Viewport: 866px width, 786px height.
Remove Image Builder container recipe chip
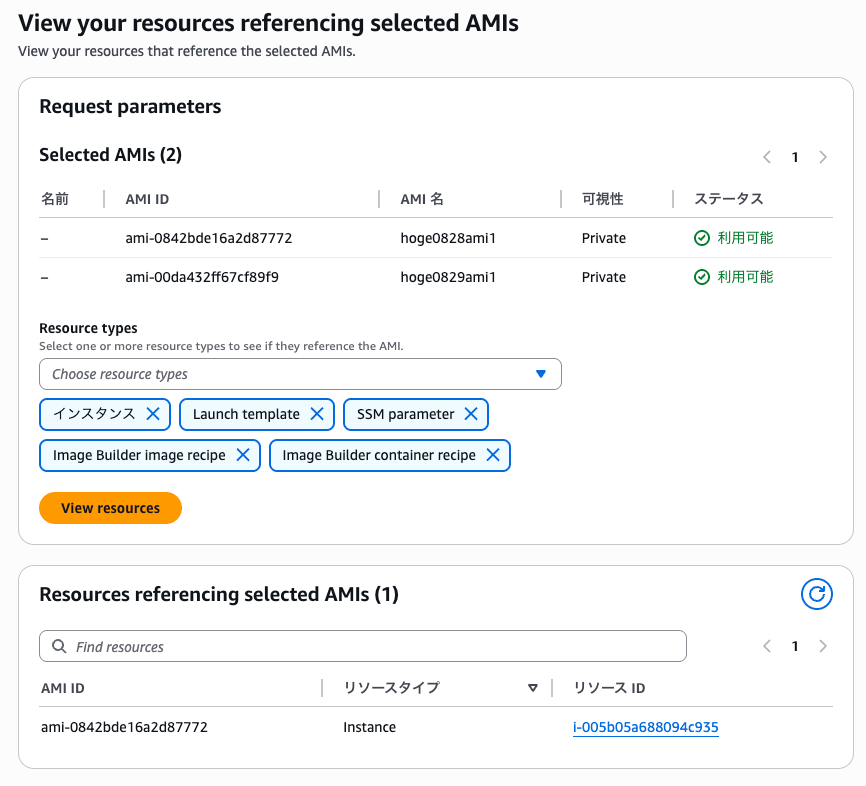pyautogui.click(x=493, y=455)
